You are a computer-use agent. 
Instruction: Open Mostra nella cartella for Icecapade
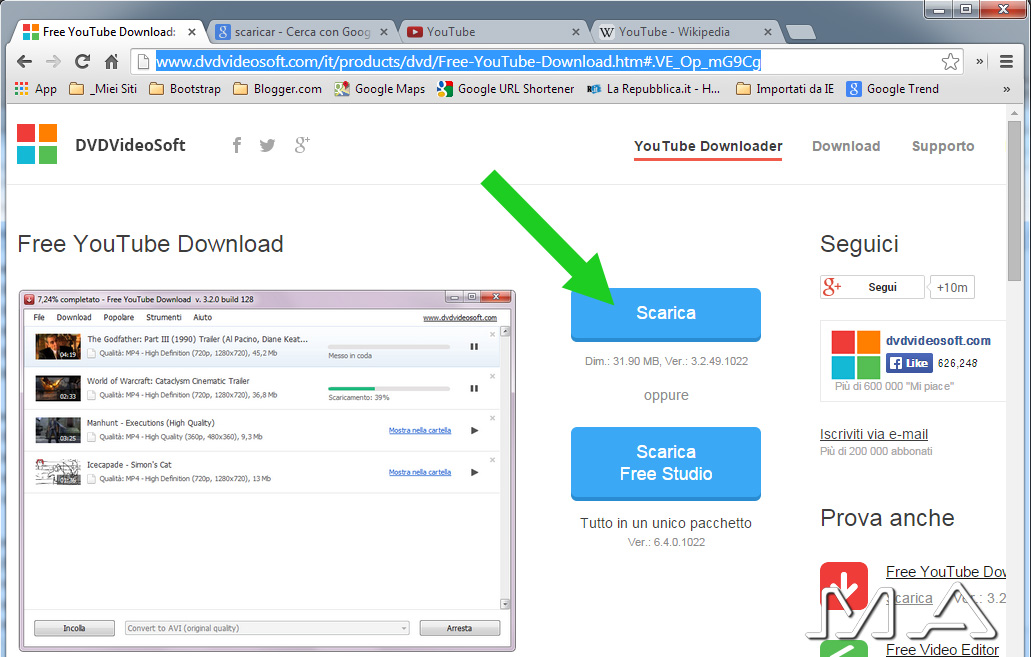coord(420,472)
